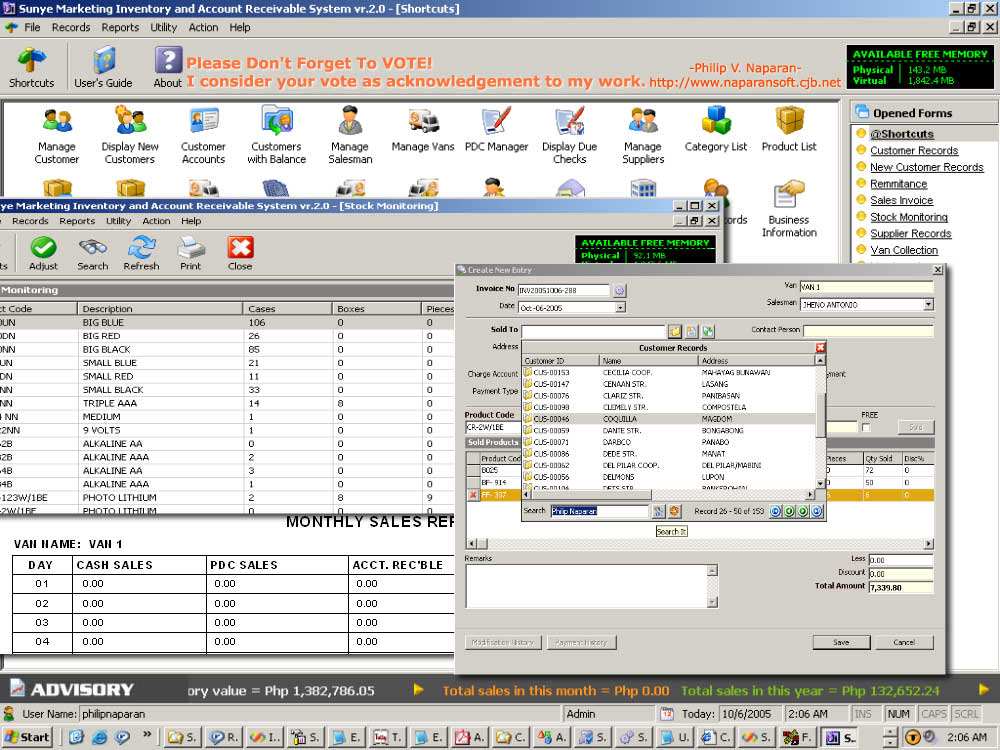Click the Customer Records search field
Screen dimensions: 1000x750
(x=599, y=511)
